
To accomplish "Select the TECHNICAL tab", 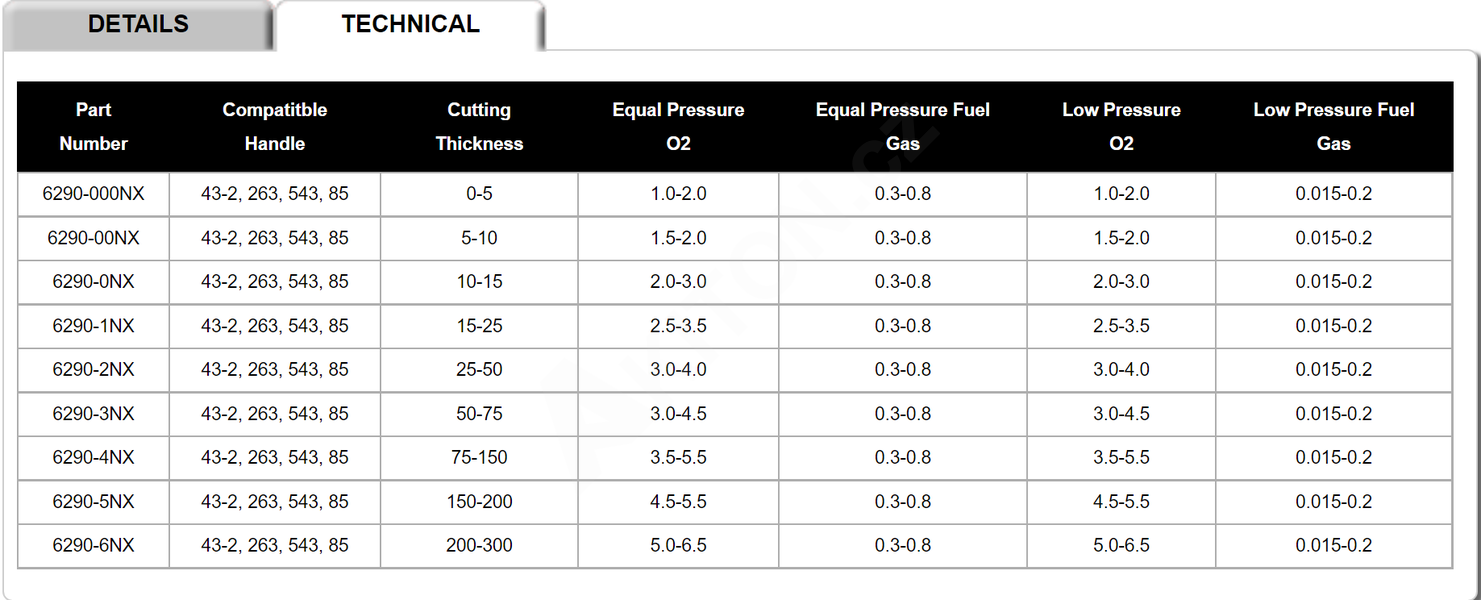I will click(x=410, y=25).
